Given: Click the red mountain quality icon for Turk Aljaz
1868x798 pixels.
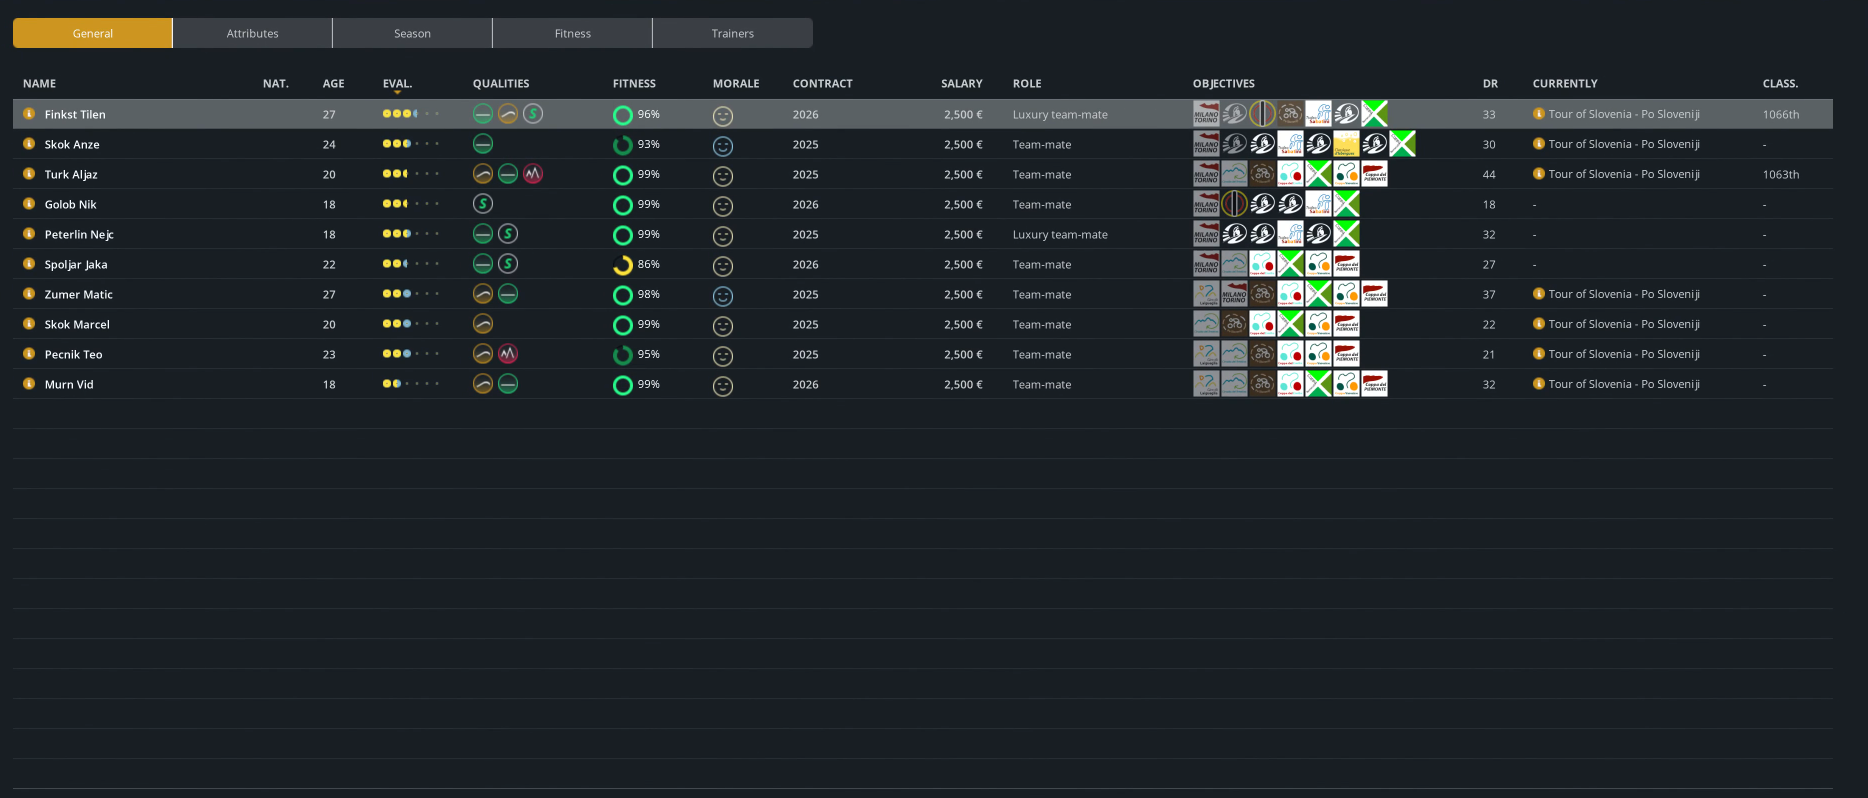Looking at the screenshot, I should (533, 174).
